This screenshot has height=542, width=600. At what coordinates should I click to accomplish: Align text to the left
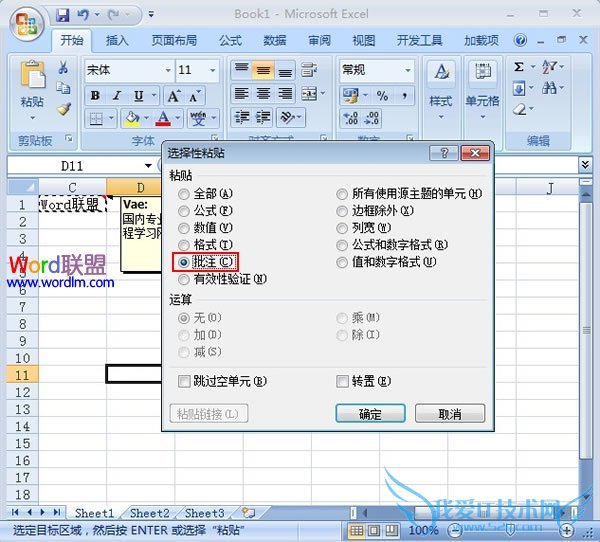pyautogui.click(x=241, y=93)
